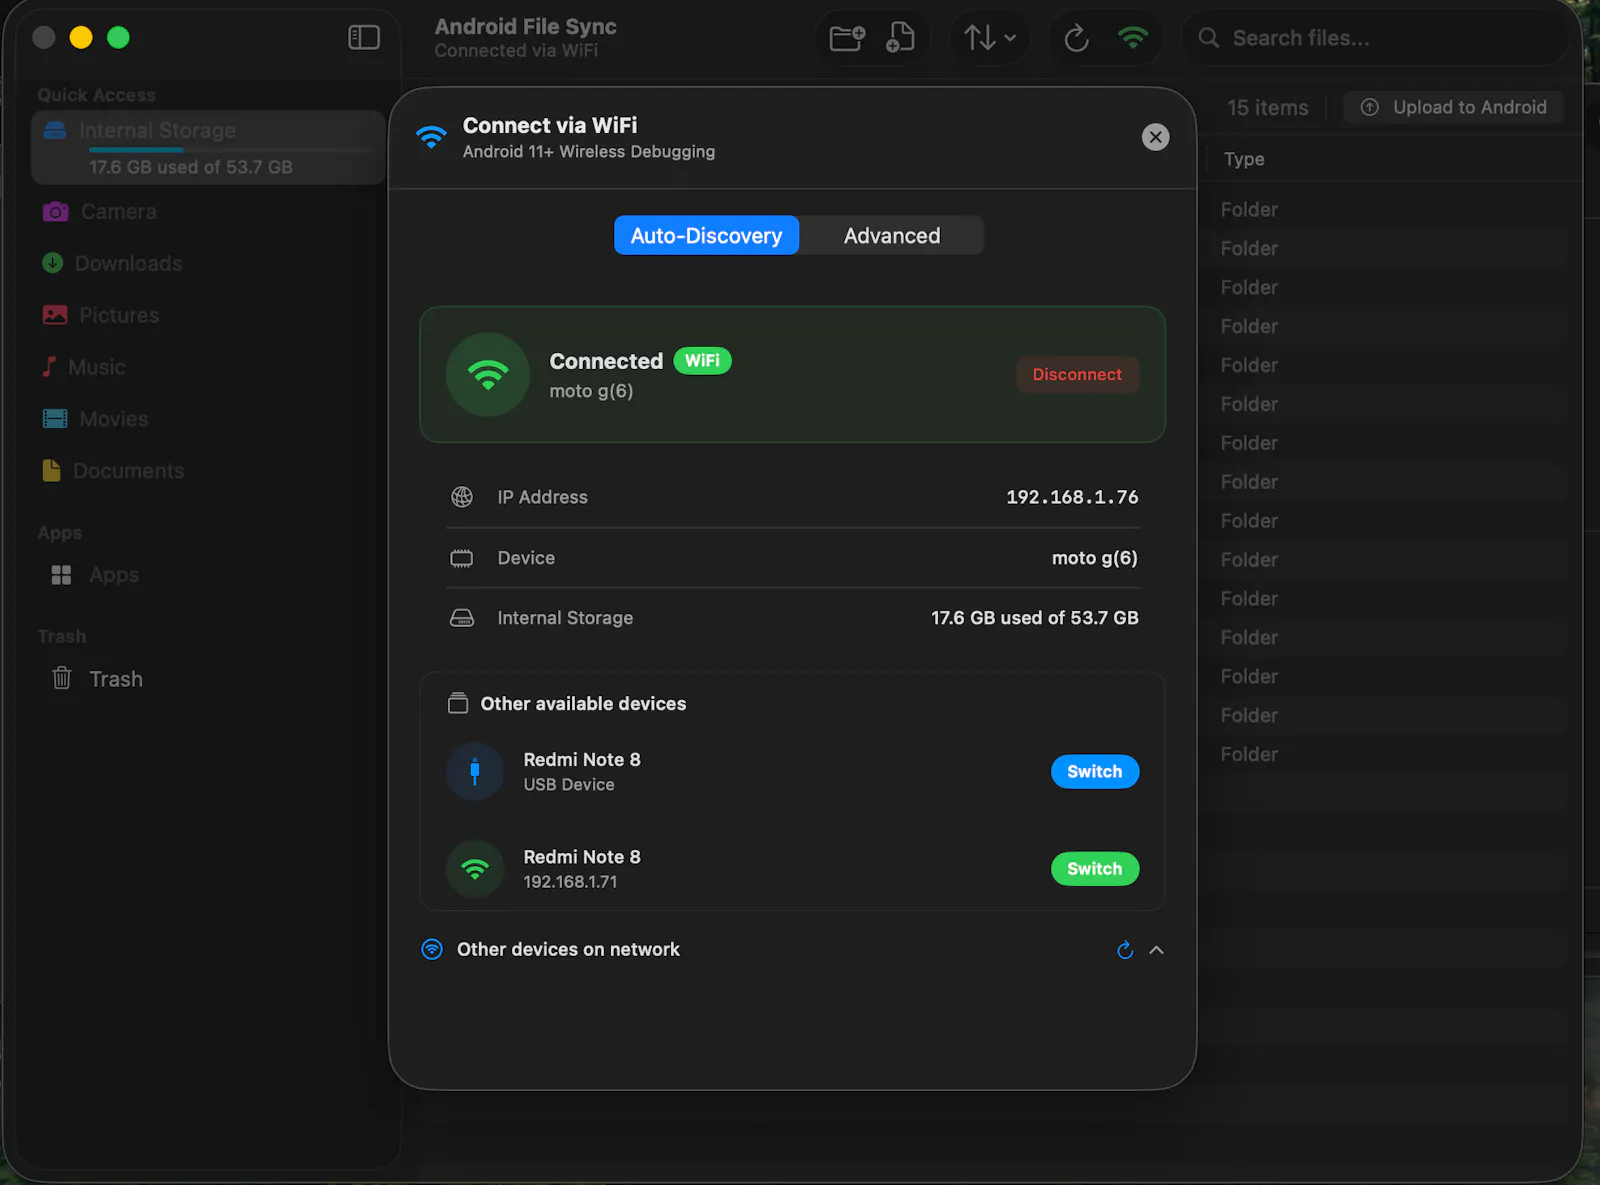Click the IP value 192.168.1.76
The height and width of the screenshot is (1185, 1600).
1072,497
